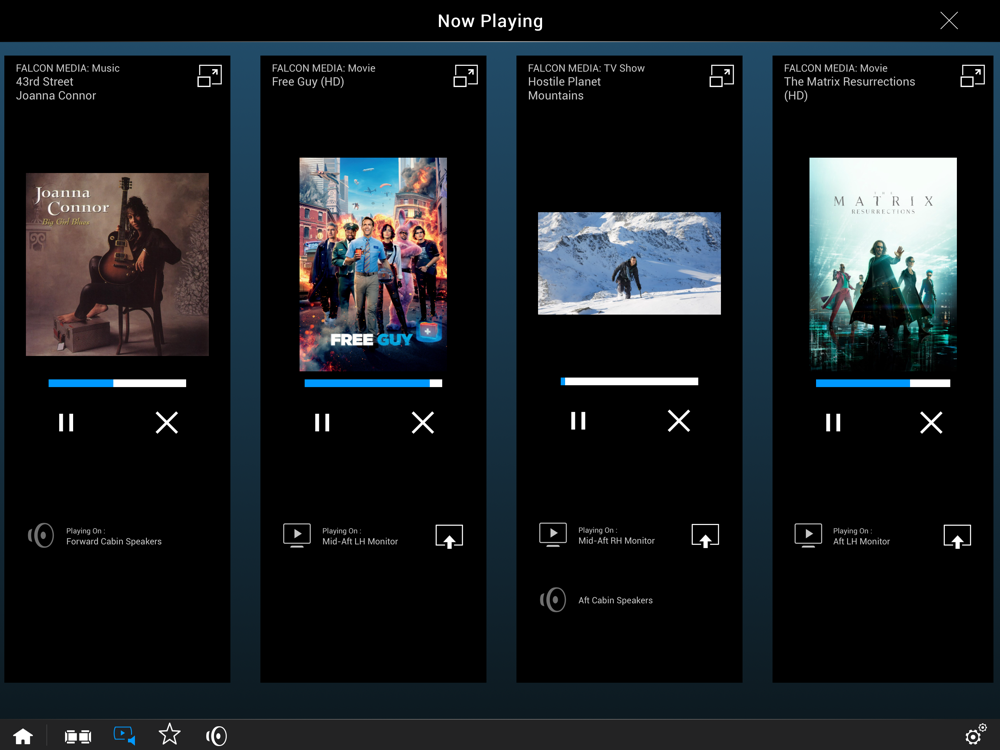Image resolution: width=1000 pixels, height=750 pixels.
Task: Select the Aft Cabin Speakers icon
Action: (x=553, y=599)
